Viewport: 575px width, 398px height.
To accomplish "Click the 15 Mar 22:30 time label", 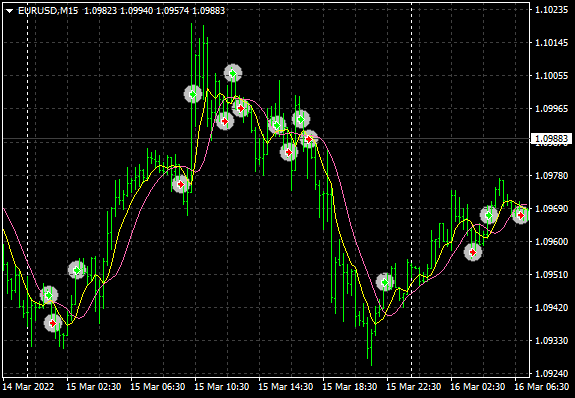I will pyautogui.click(x=414, y=387).
